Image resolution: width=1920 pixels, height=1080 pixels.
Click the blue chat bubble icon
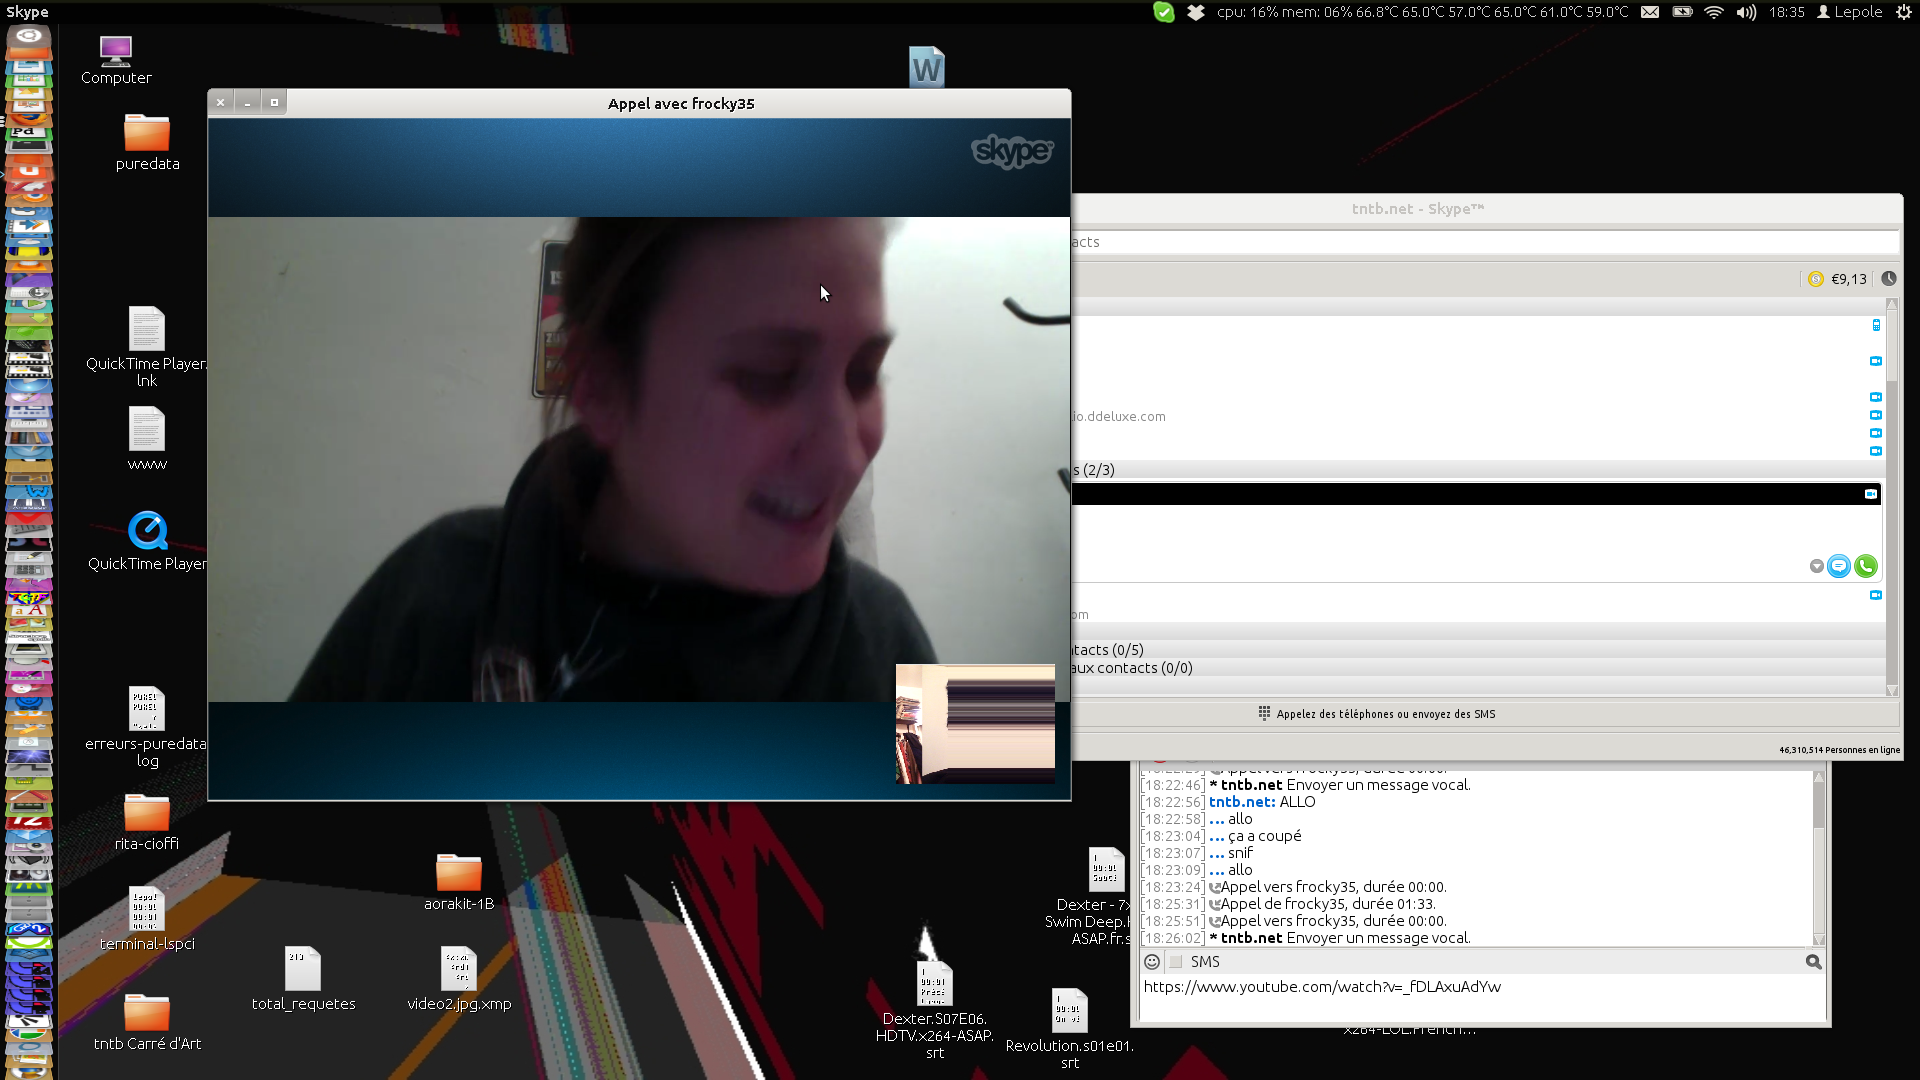pyautogui.click(x=1838, y=566)
